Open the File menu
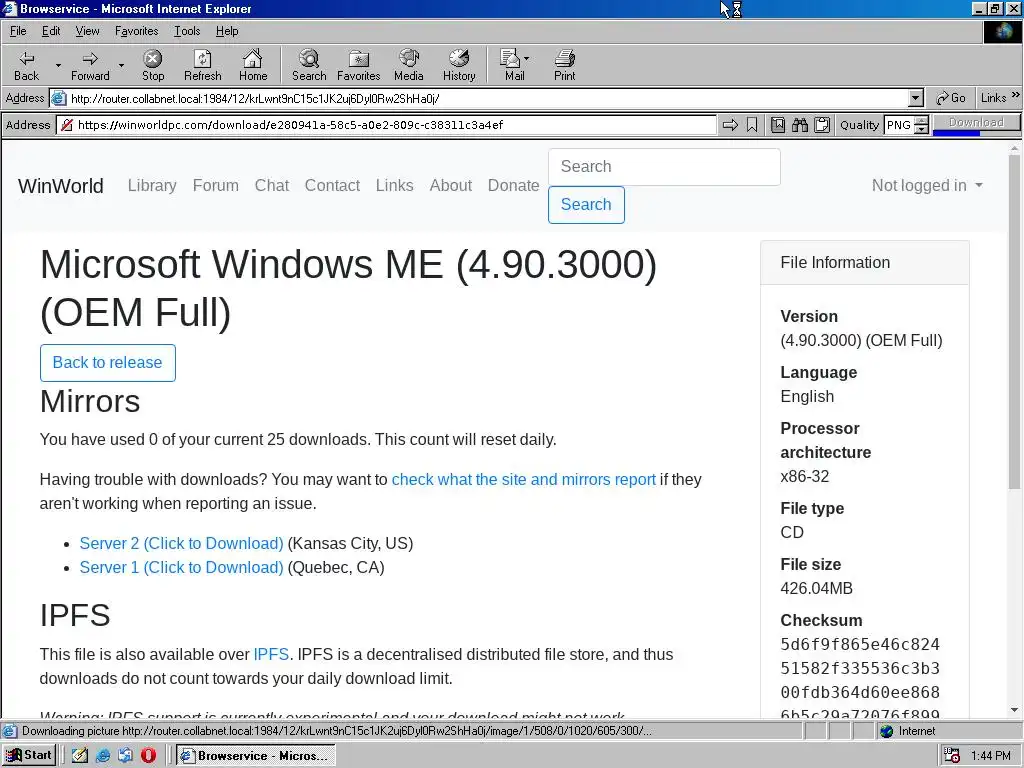This screenshot has width=1024, height=768. click(18, 31)
